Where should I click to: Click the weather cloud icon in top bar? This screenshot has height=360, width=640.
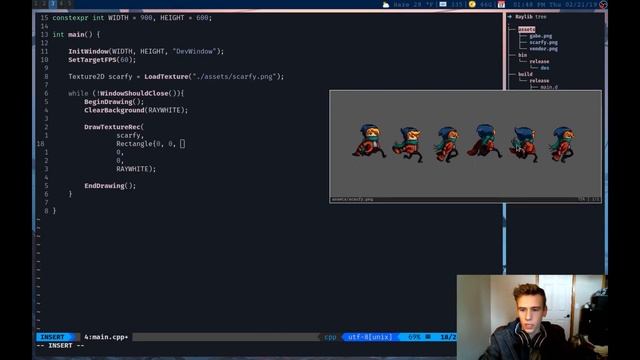(386, 4)
